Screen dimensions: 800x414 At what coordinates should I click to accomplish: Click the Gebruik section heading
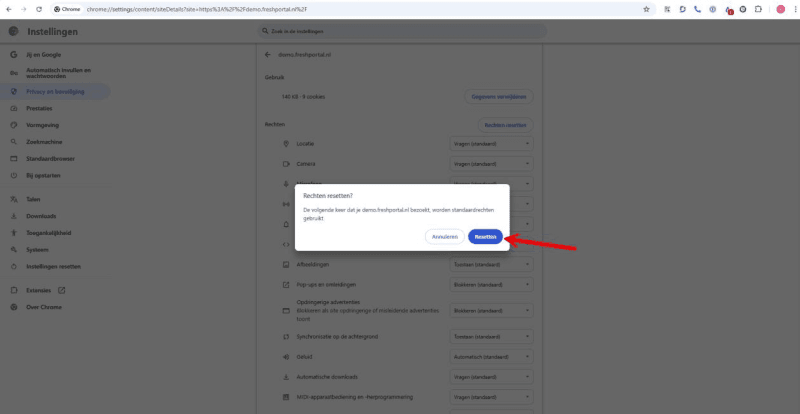pyautogui.click(x=274, y=77)
